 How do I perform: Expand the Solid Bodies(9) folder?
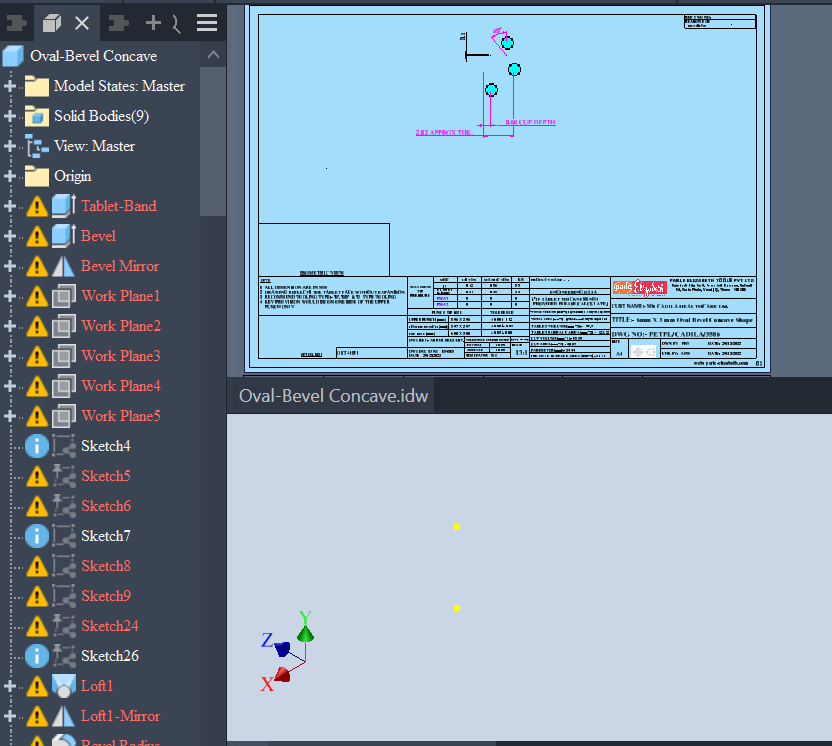coord(10,116)
